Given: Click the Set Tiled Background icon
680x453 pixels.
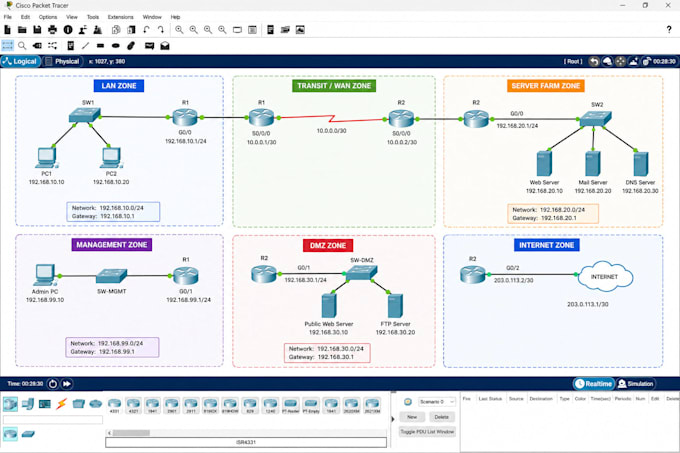Looking at the screenshot, I should coord(634,62).
